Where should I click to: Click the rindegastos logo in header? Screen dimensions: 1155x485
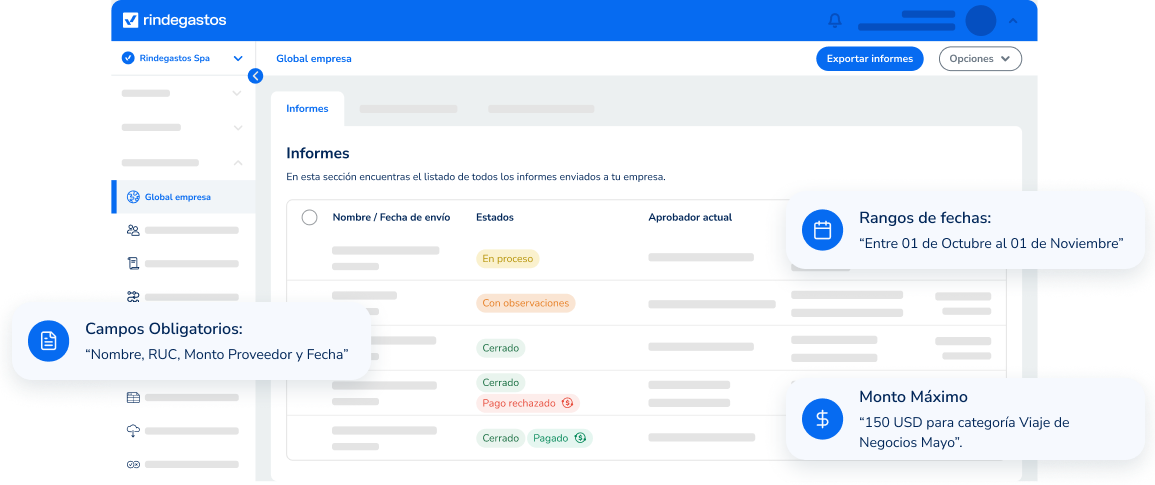(174, 20)
